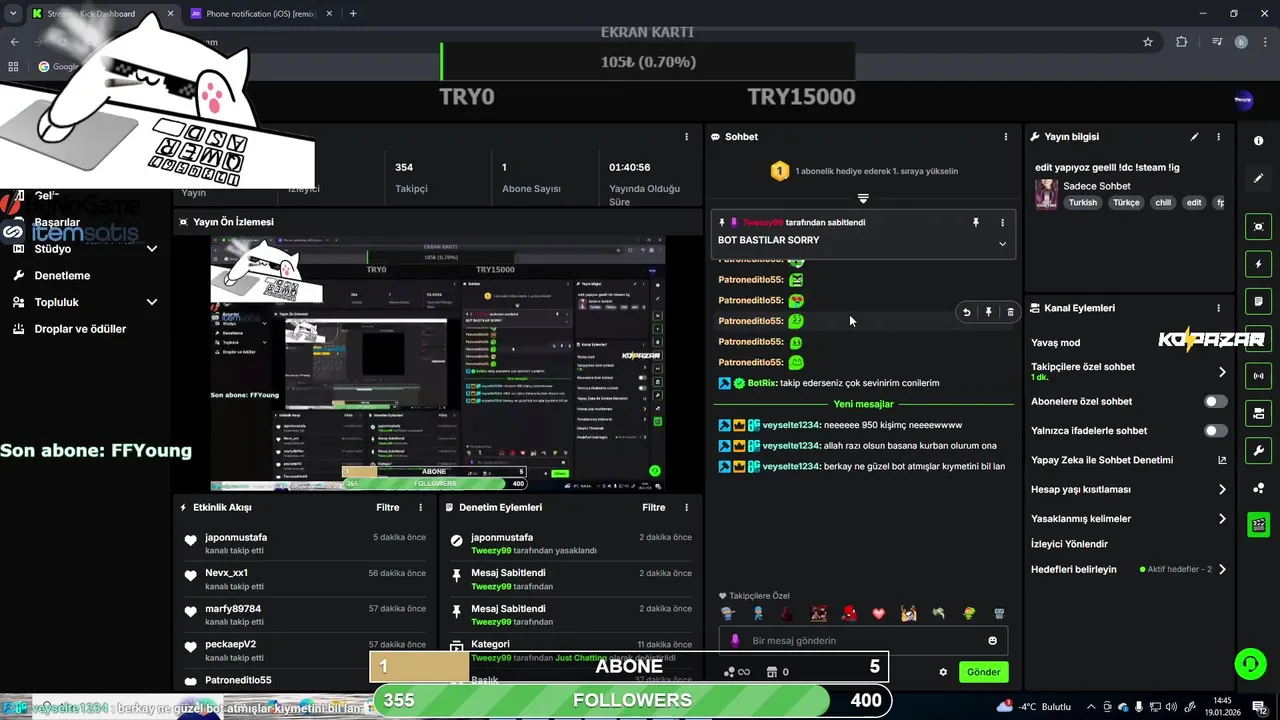Toggle Abonelere özel sohbet switch

(1215, 401)
